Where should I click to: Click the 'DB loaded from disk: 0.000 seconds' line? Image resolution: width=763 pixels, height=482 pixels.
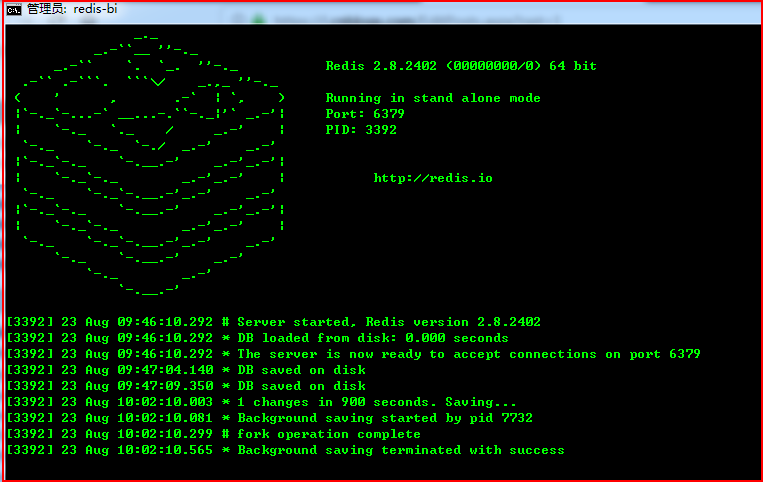pyautogui.click(x=257, y=338)
